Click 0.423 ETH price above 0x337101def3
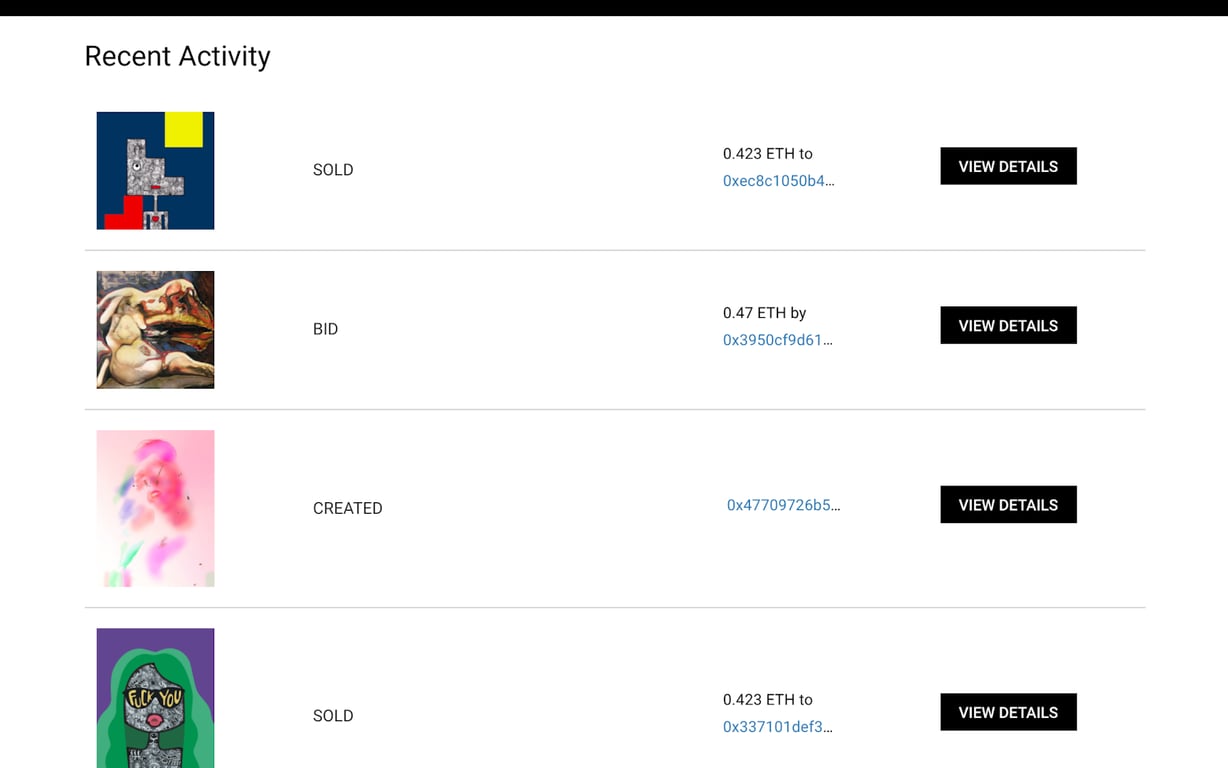 click(x=767, y=700)
